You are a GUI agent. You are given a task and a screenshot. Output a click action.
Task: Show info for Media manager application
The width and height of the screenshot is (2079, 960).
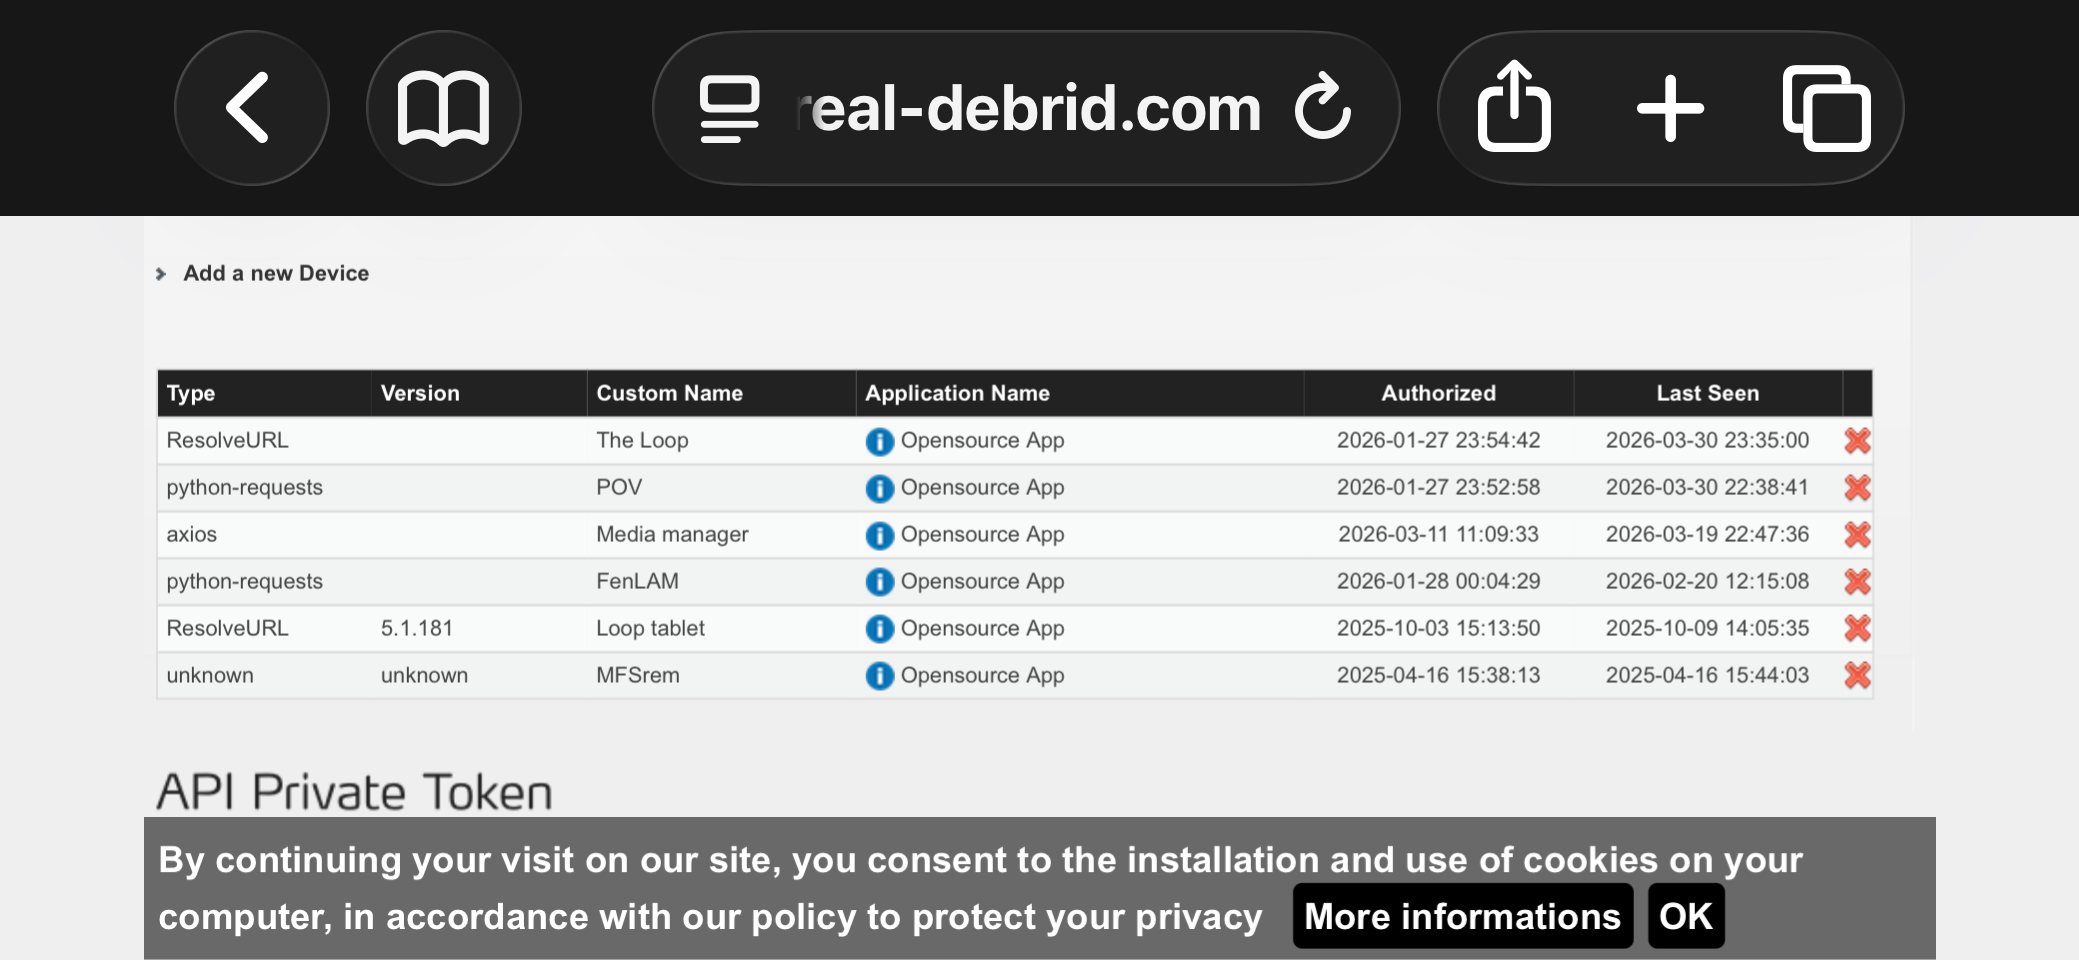(x=879, y=535)
